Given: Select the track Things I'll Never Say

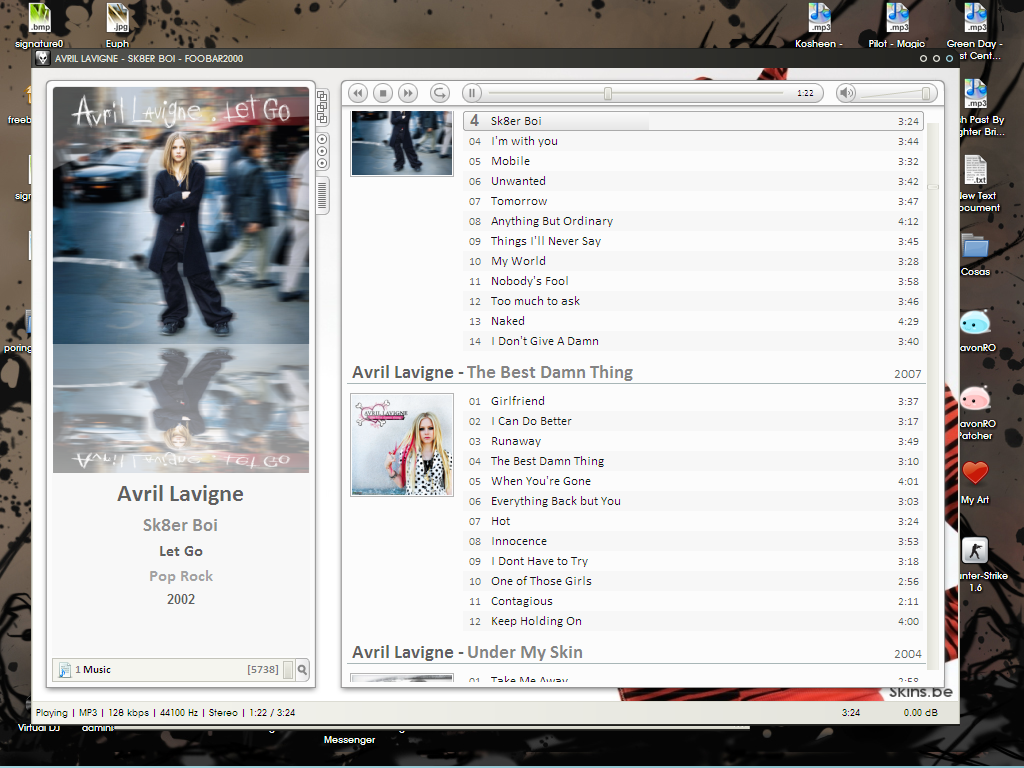Looking at the screenshot, I should tap(694, 241).
